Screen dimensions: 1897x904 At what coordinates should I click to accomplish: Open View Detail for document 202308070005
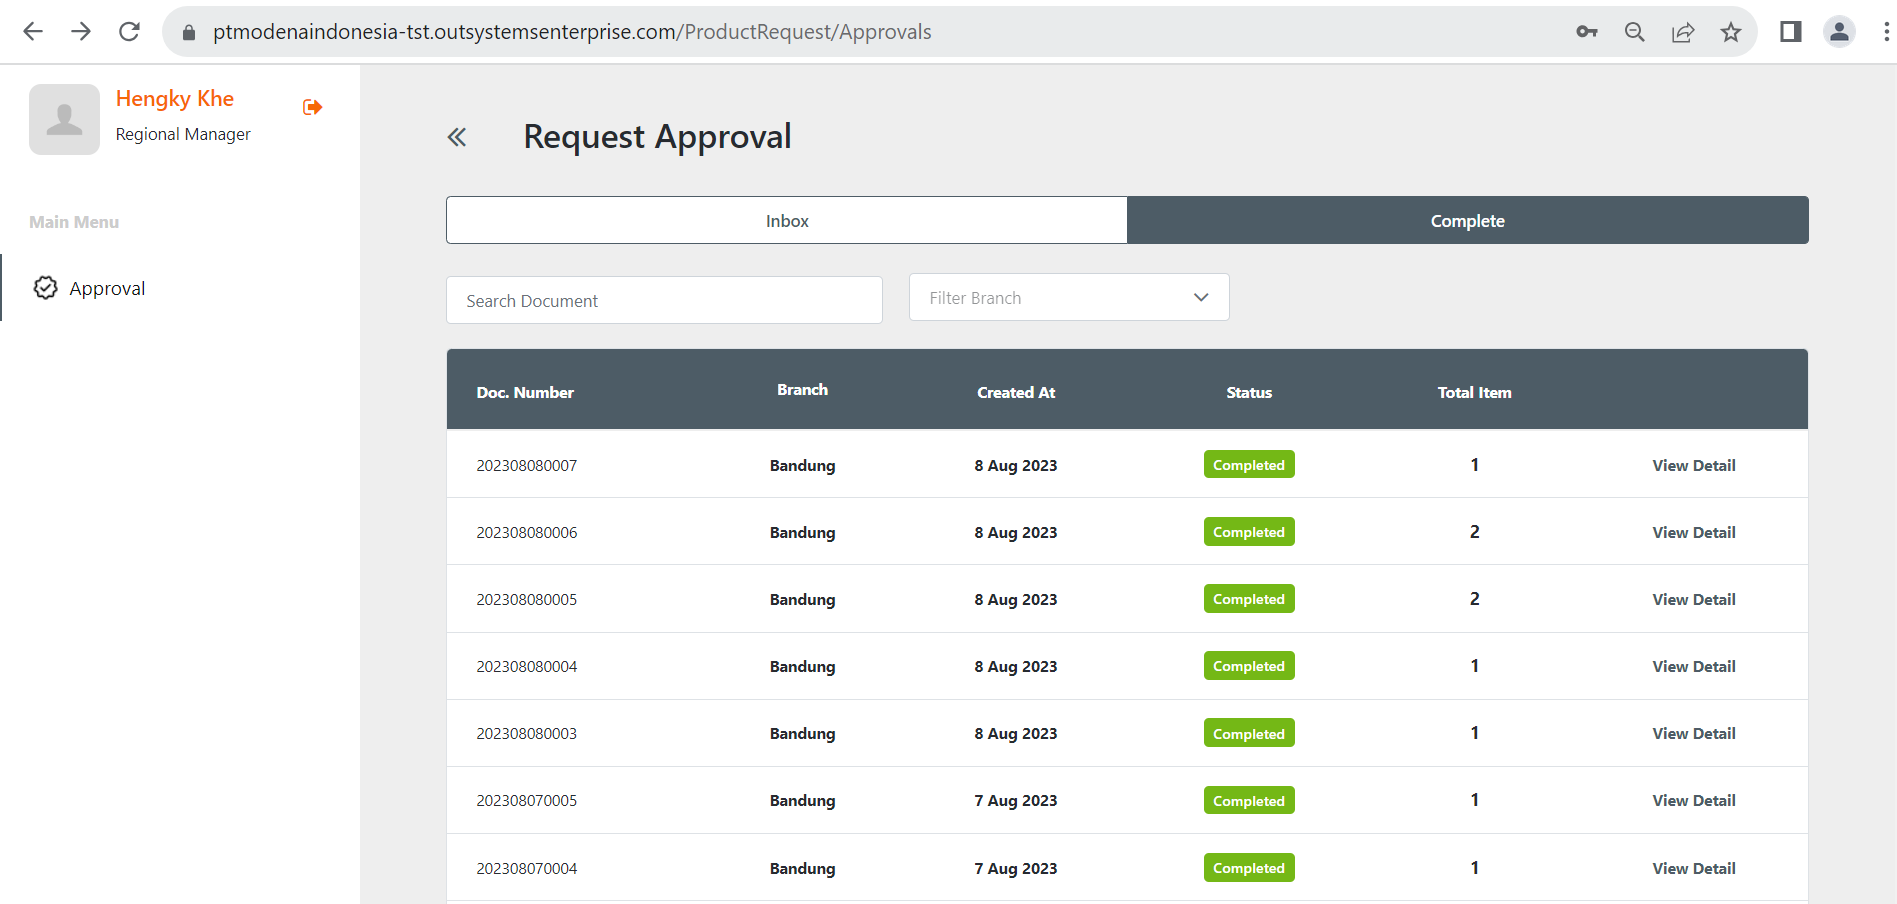click(1693, 801)
